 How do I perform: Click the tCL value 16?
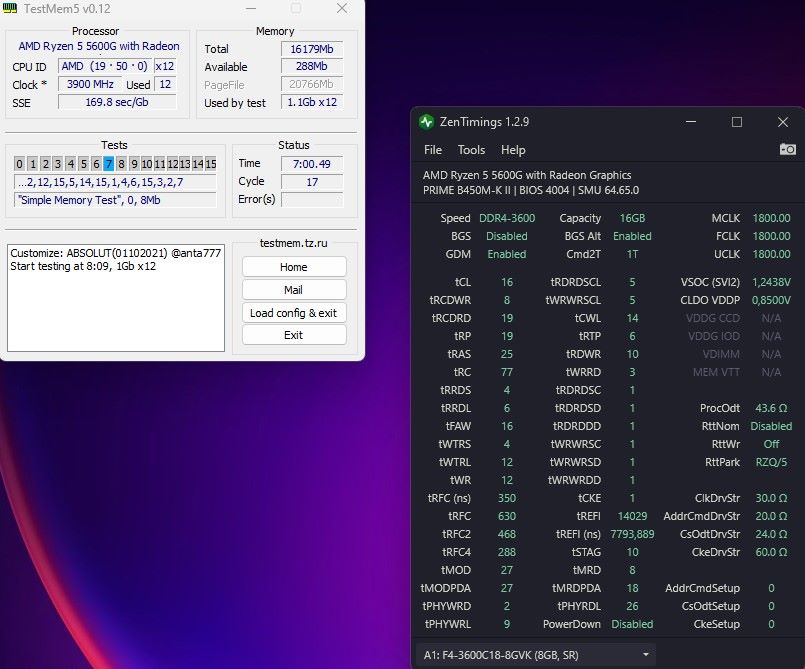507,282
